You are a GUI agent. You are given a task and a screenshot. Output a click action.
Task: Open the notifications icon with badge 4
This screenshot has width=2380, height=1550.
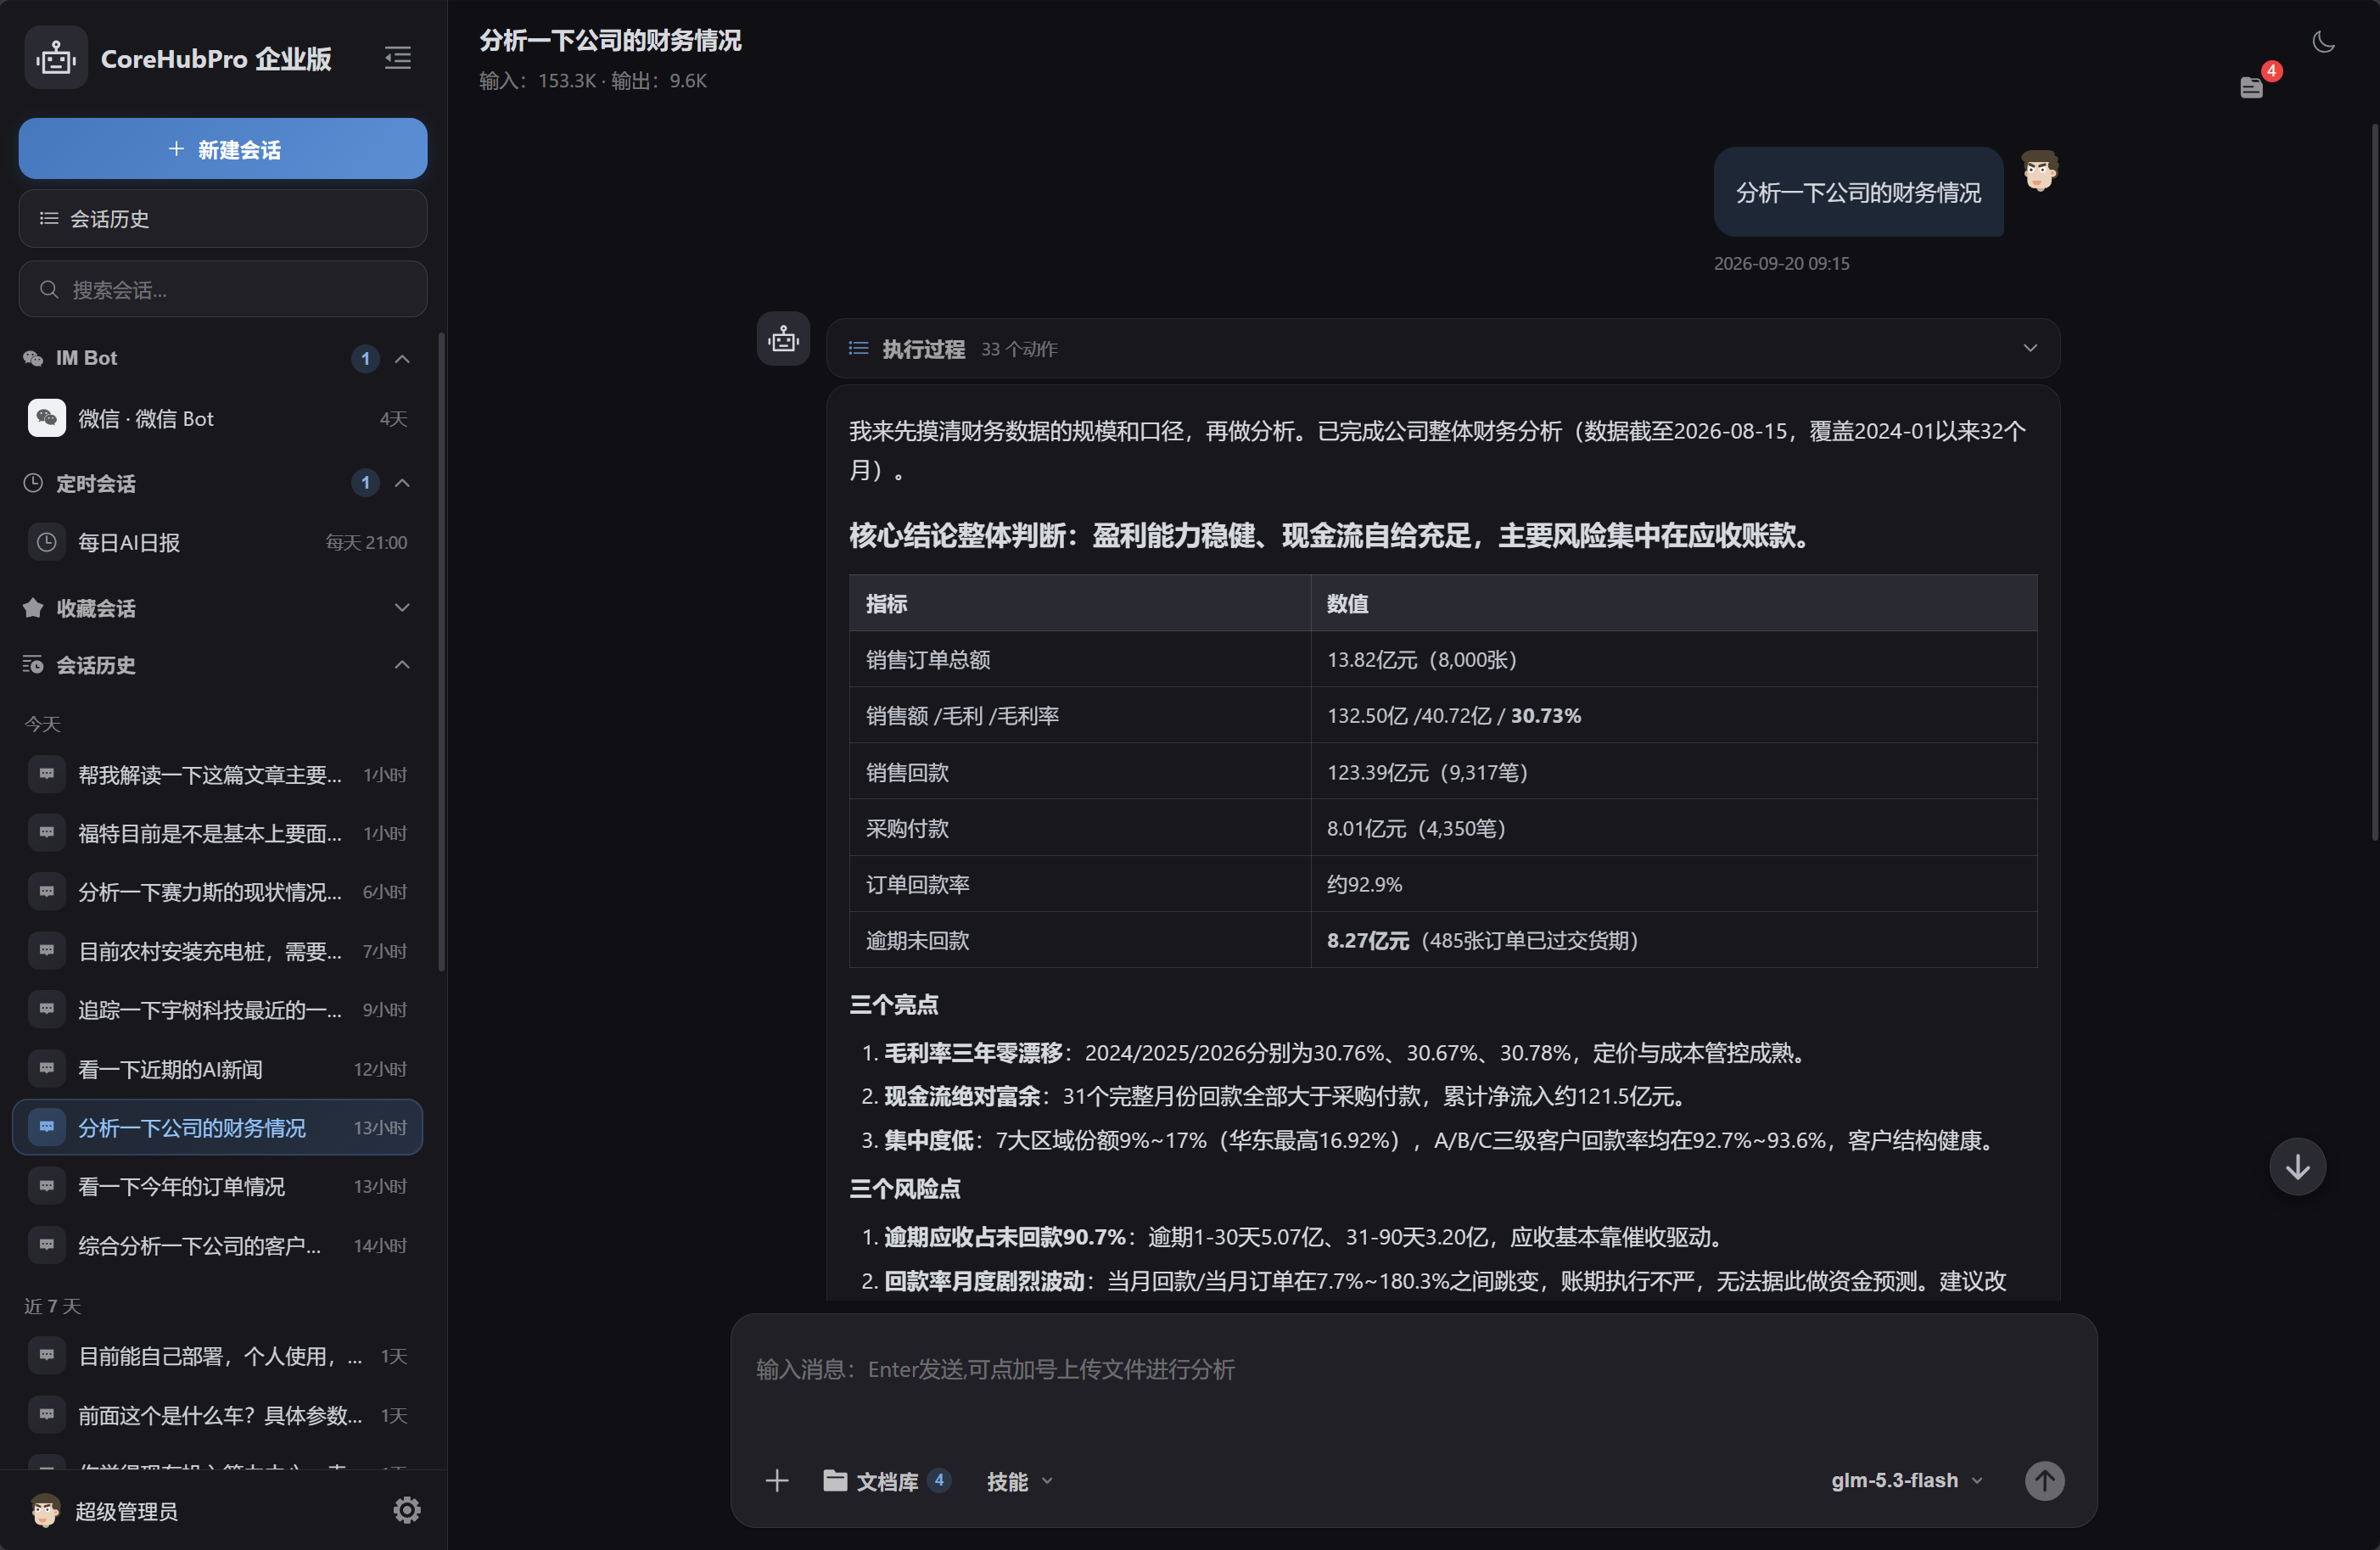[x=2251, y=87]
